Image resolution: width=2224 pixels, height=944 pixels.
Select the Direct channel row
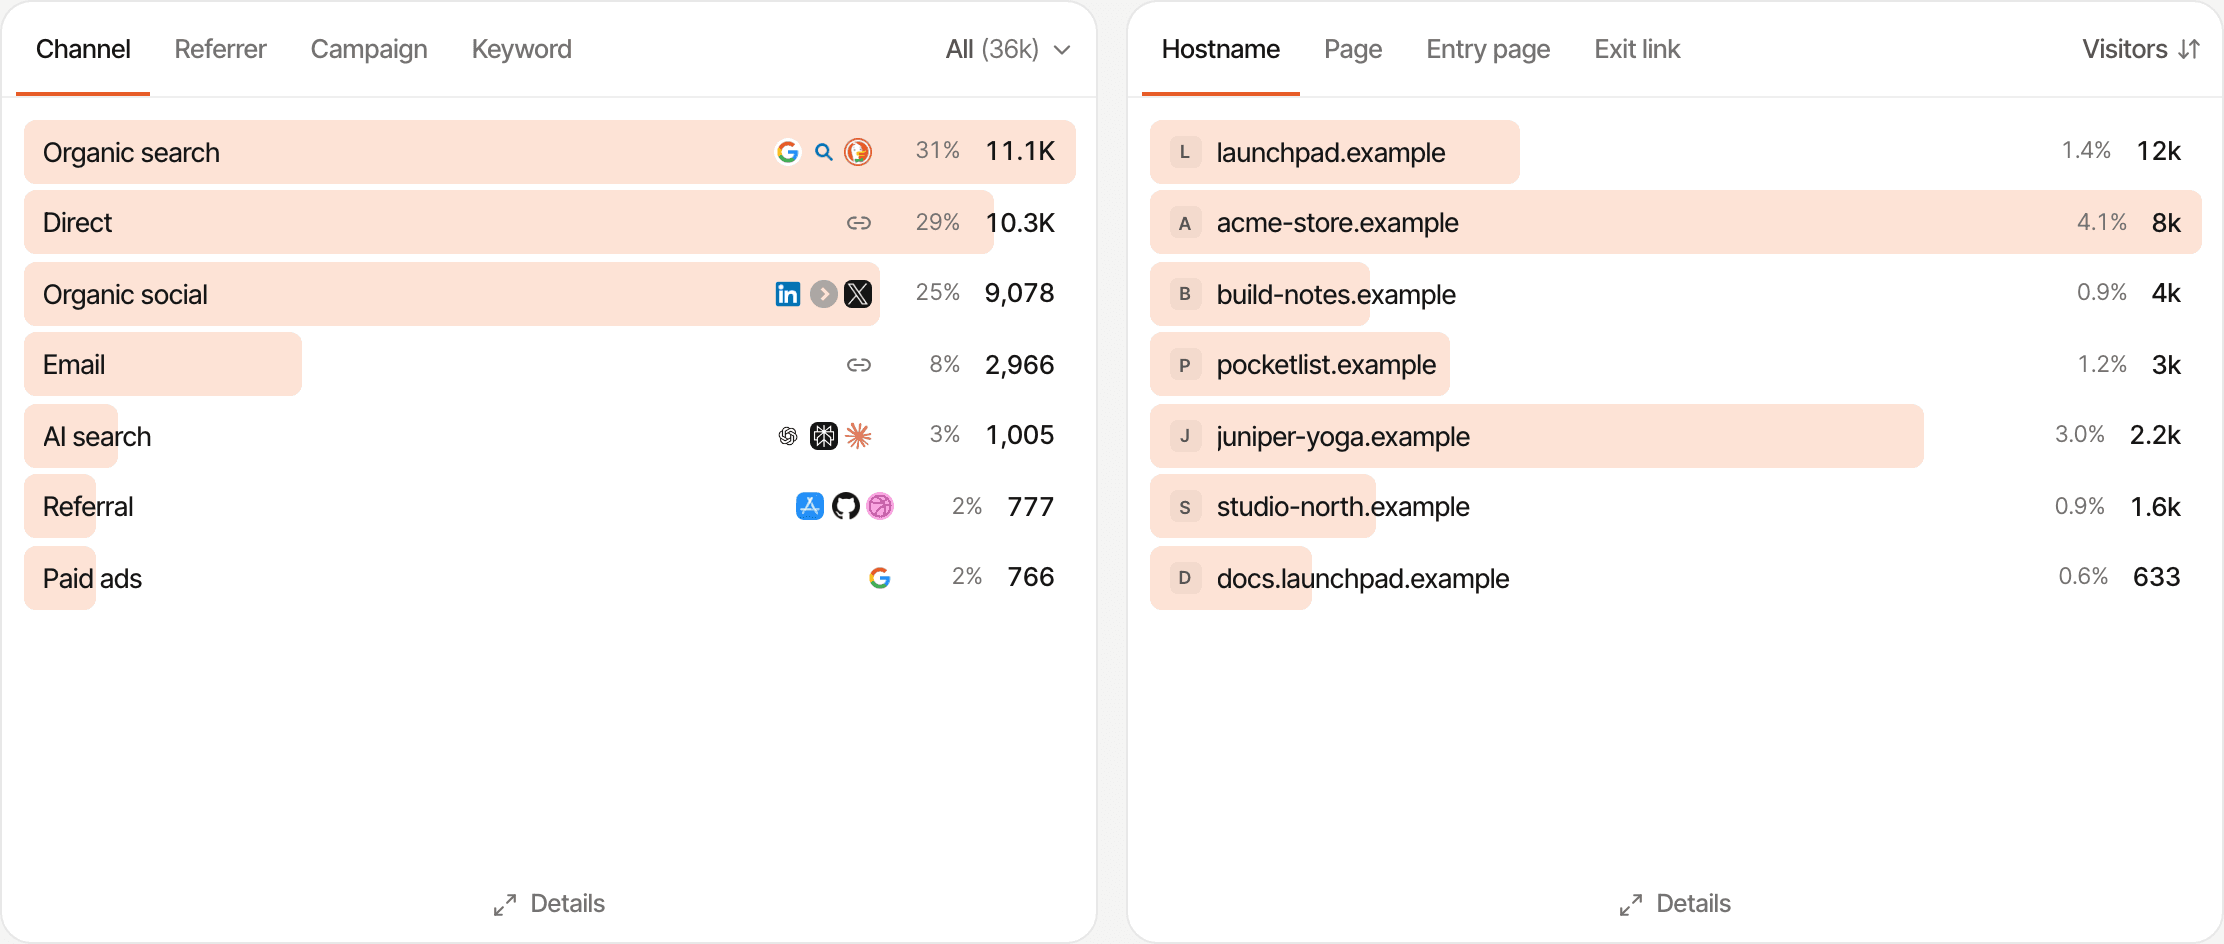pos(550,223)
